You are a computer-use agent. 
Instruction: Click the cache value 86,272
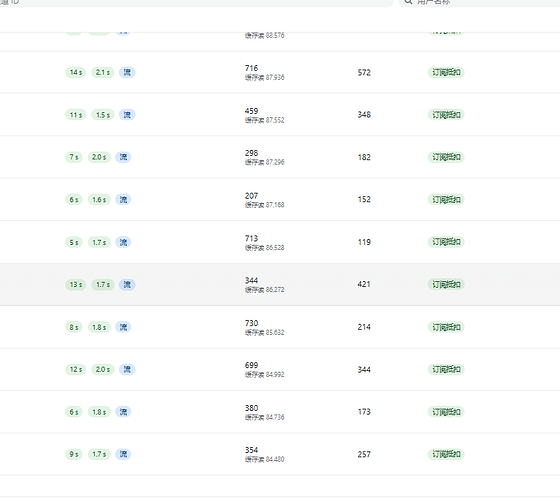click(x=275, y=290)
